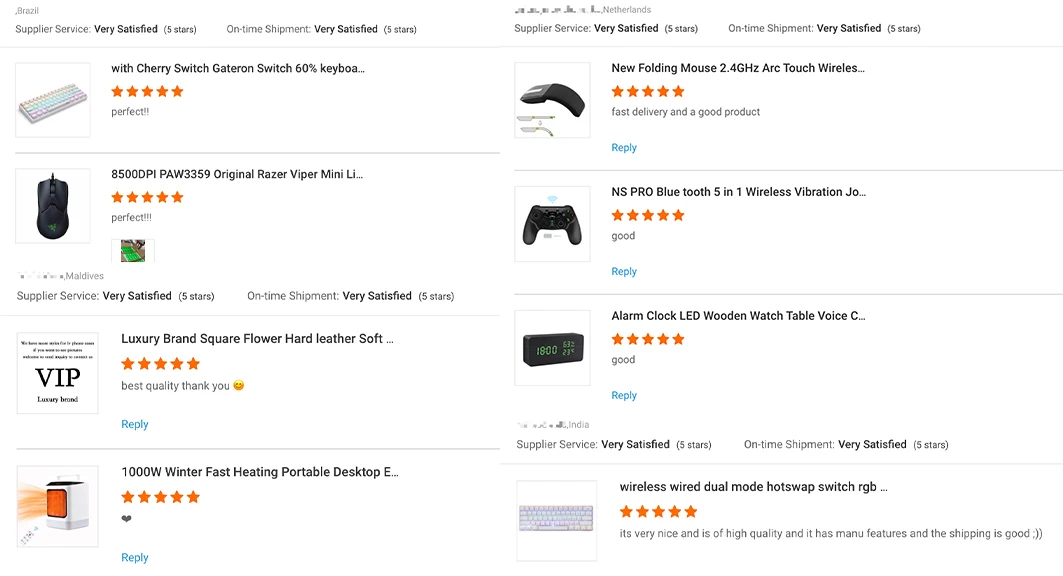Click the NS PRO wireless gamepad thumbnail
1063x576 pixels.
552,224
